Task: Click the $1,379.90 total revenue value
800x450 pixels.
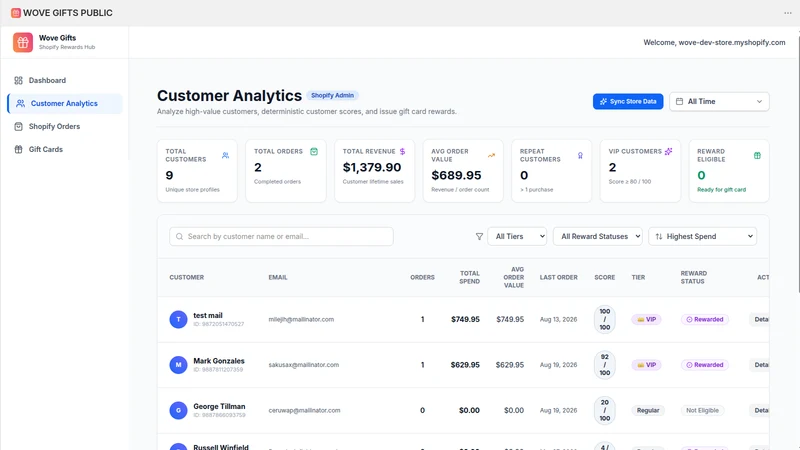Action: point(372,167)
